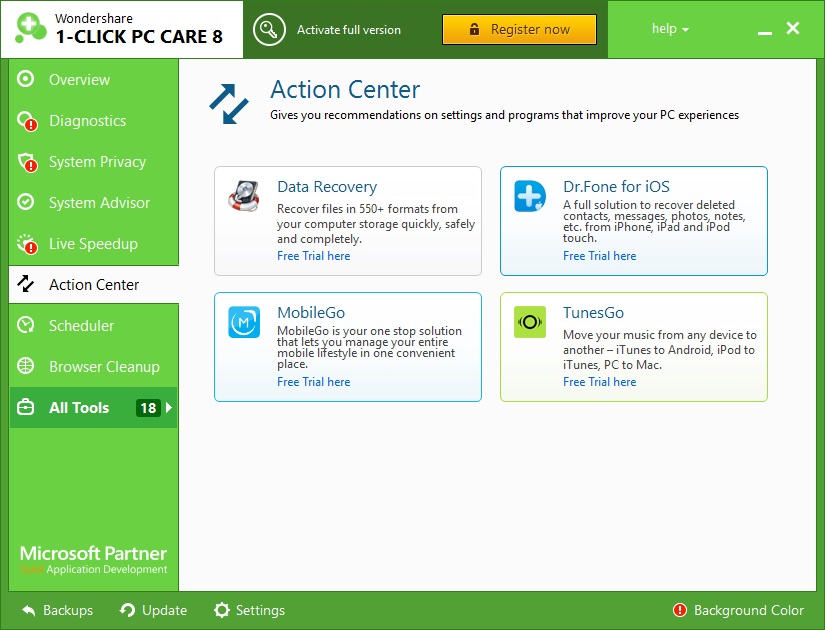Click the '1-CLICK PC CARE 8' title text
This screenshot has height=630, width=825.
[139, 37]
